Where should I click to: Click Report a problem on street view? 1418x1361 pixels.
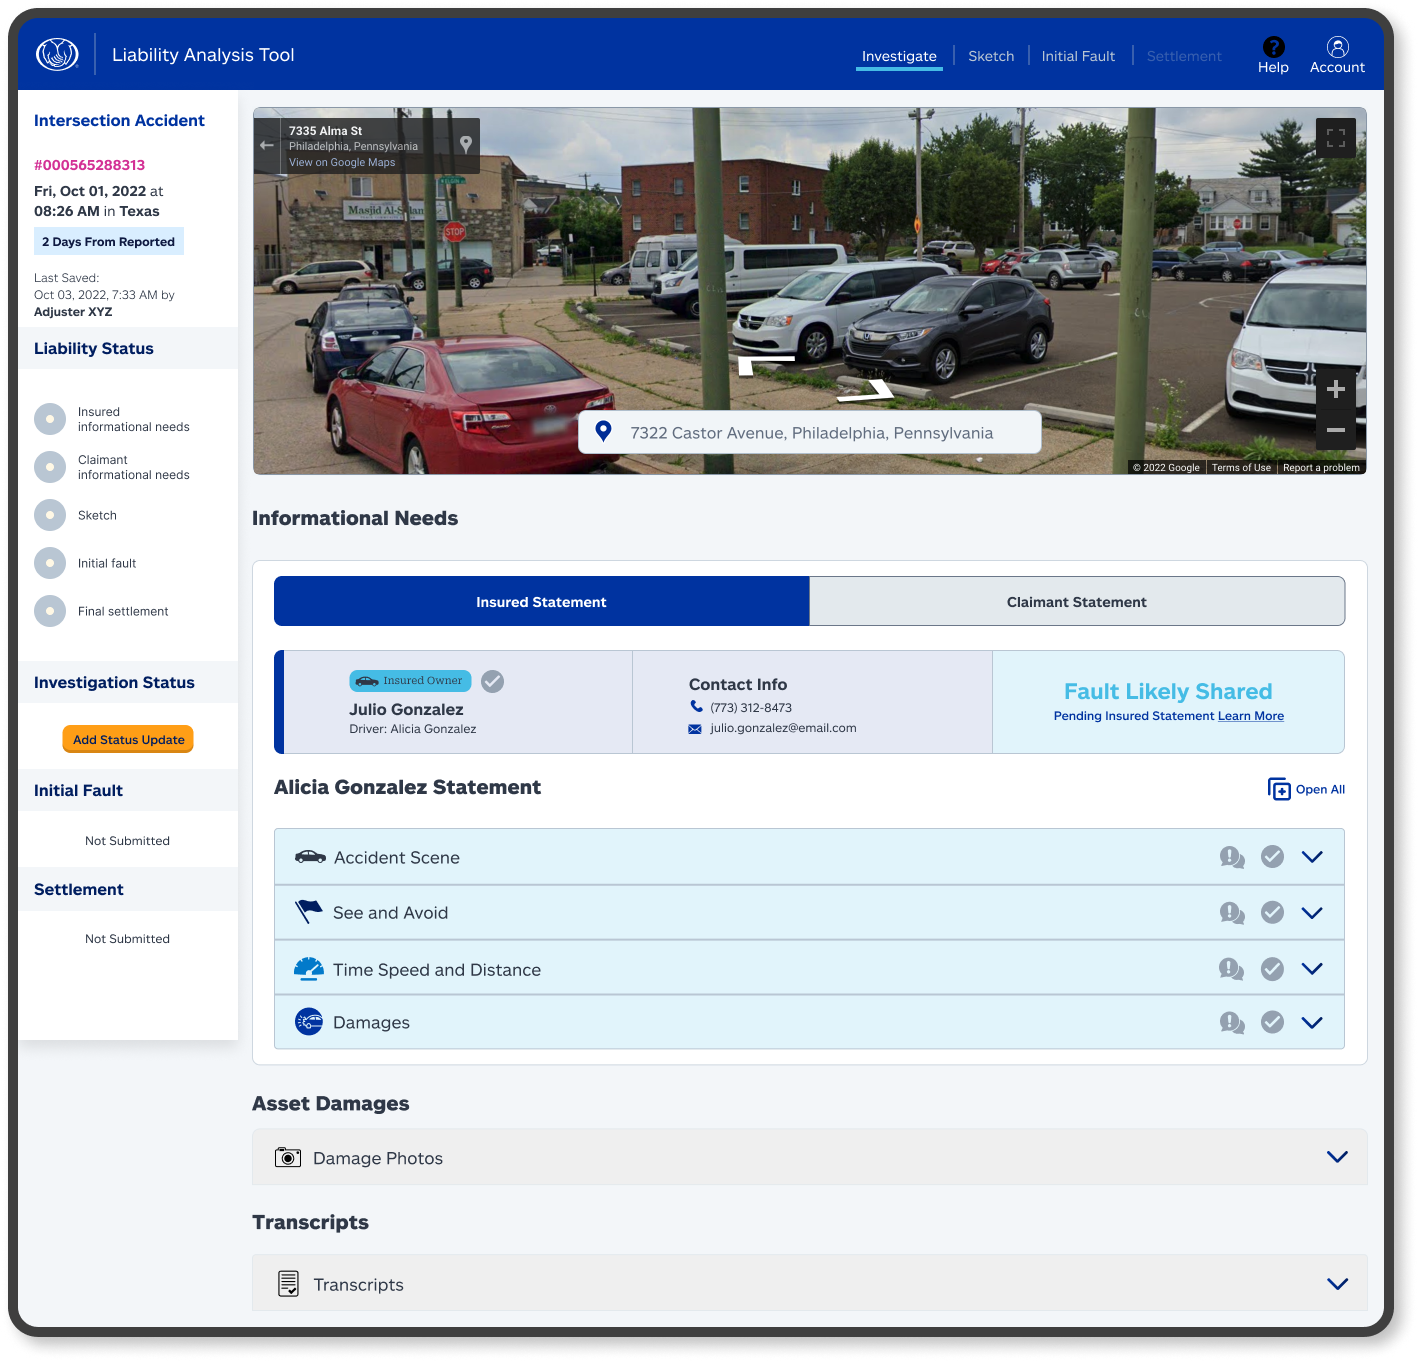(x=1321, y=467)
